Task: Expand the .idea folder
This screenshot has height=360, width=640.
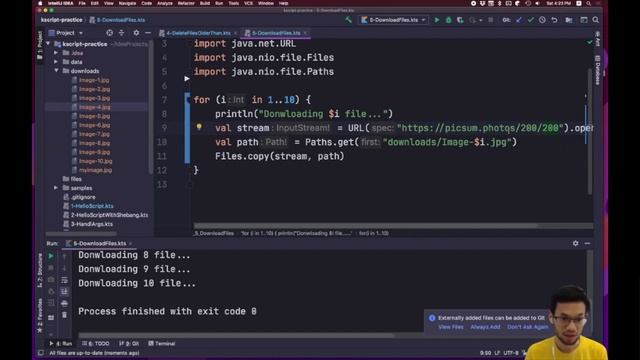Action: (x=56, y=53)
